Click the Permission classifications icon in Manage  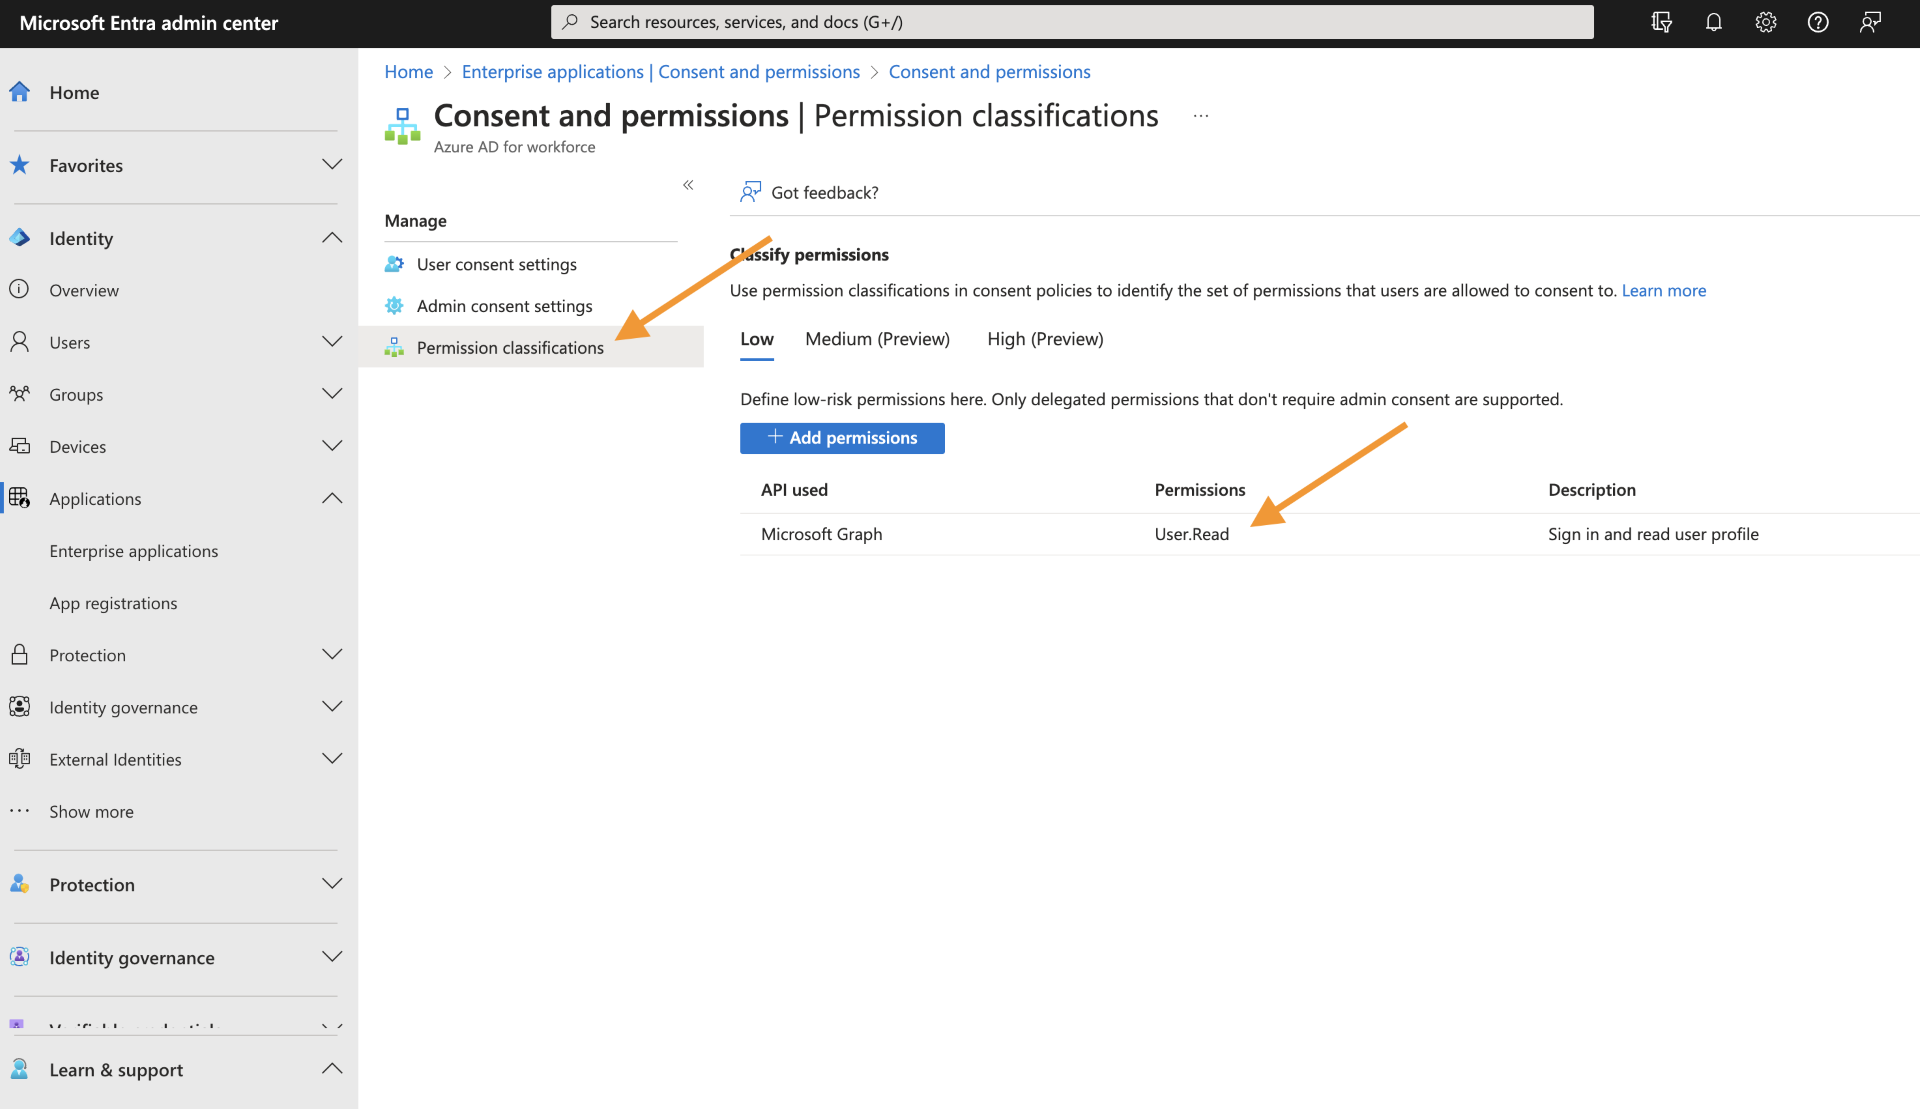tap(395, 347)
